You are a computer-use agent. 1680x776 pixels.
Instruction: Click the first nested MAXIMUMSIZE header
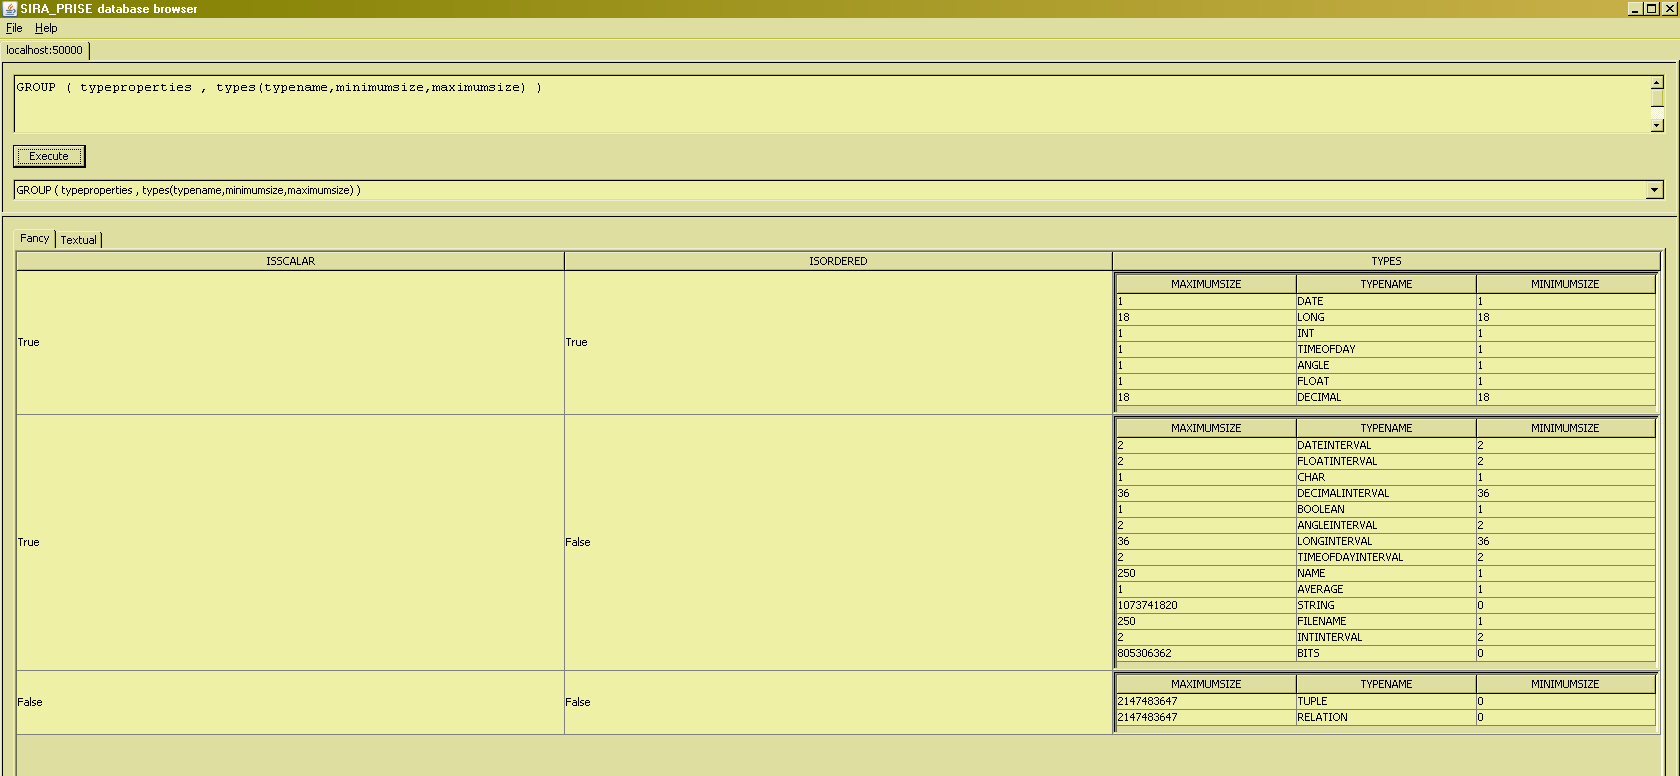point(1206,284)
